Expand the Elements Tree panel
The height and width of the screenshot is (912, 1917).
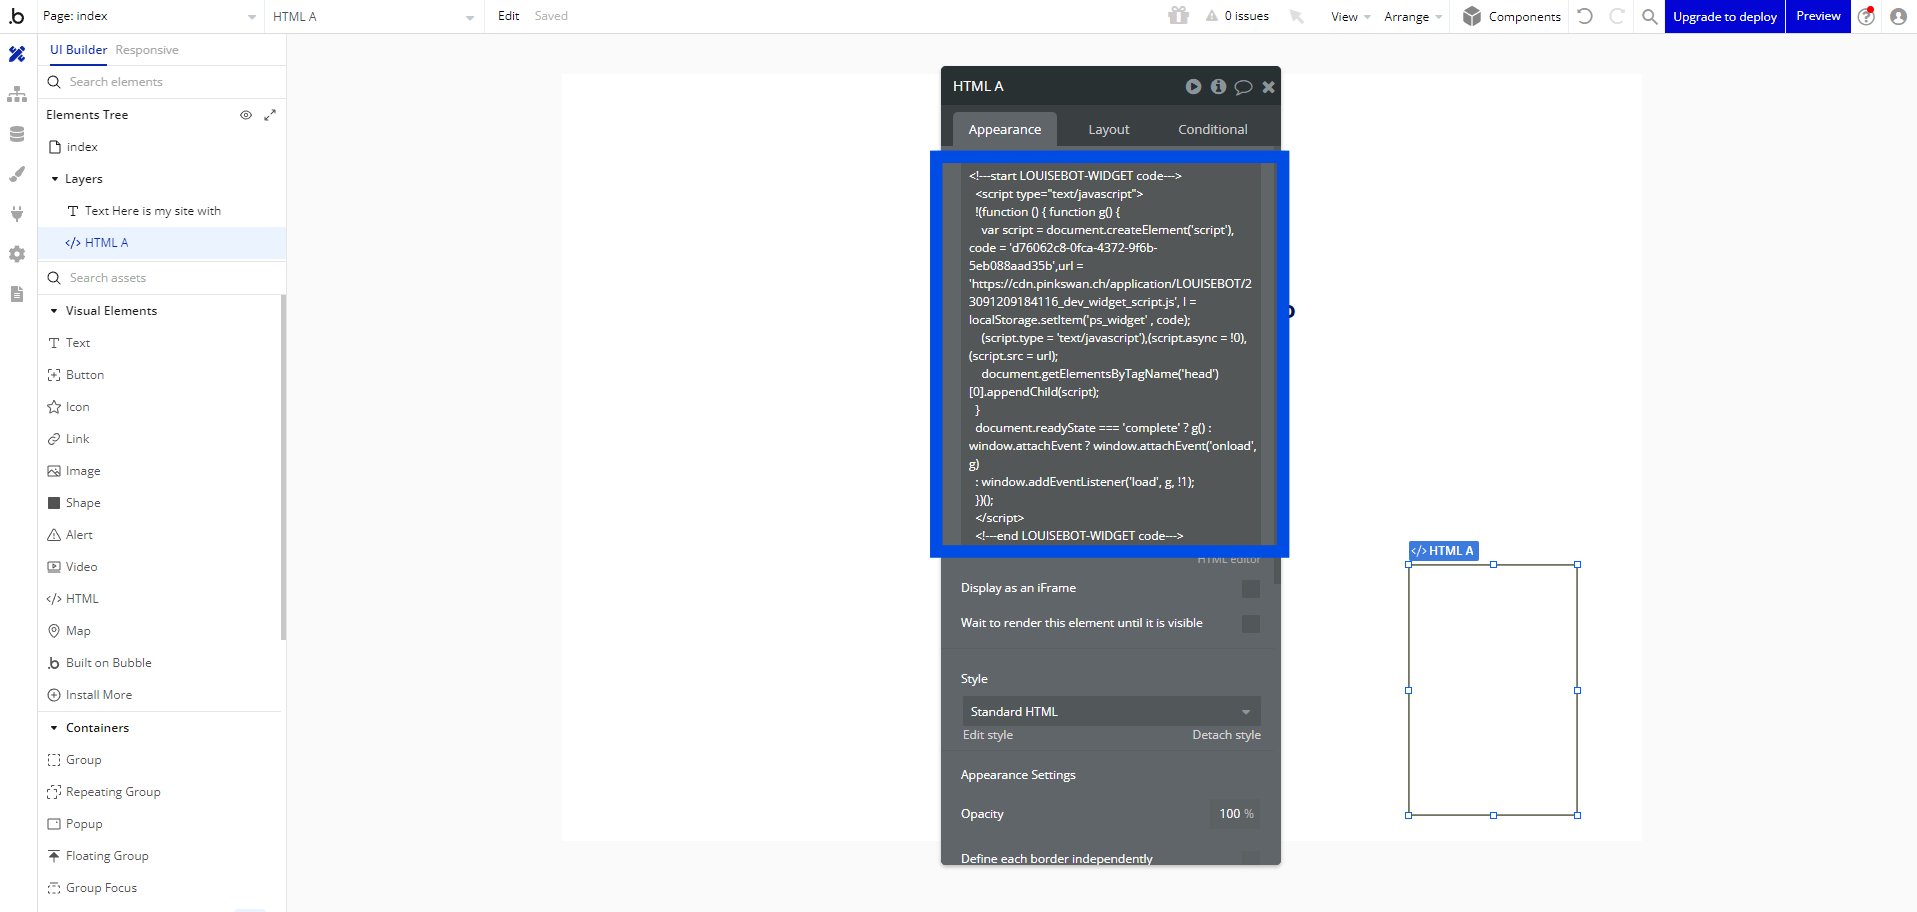click(270, 115)
